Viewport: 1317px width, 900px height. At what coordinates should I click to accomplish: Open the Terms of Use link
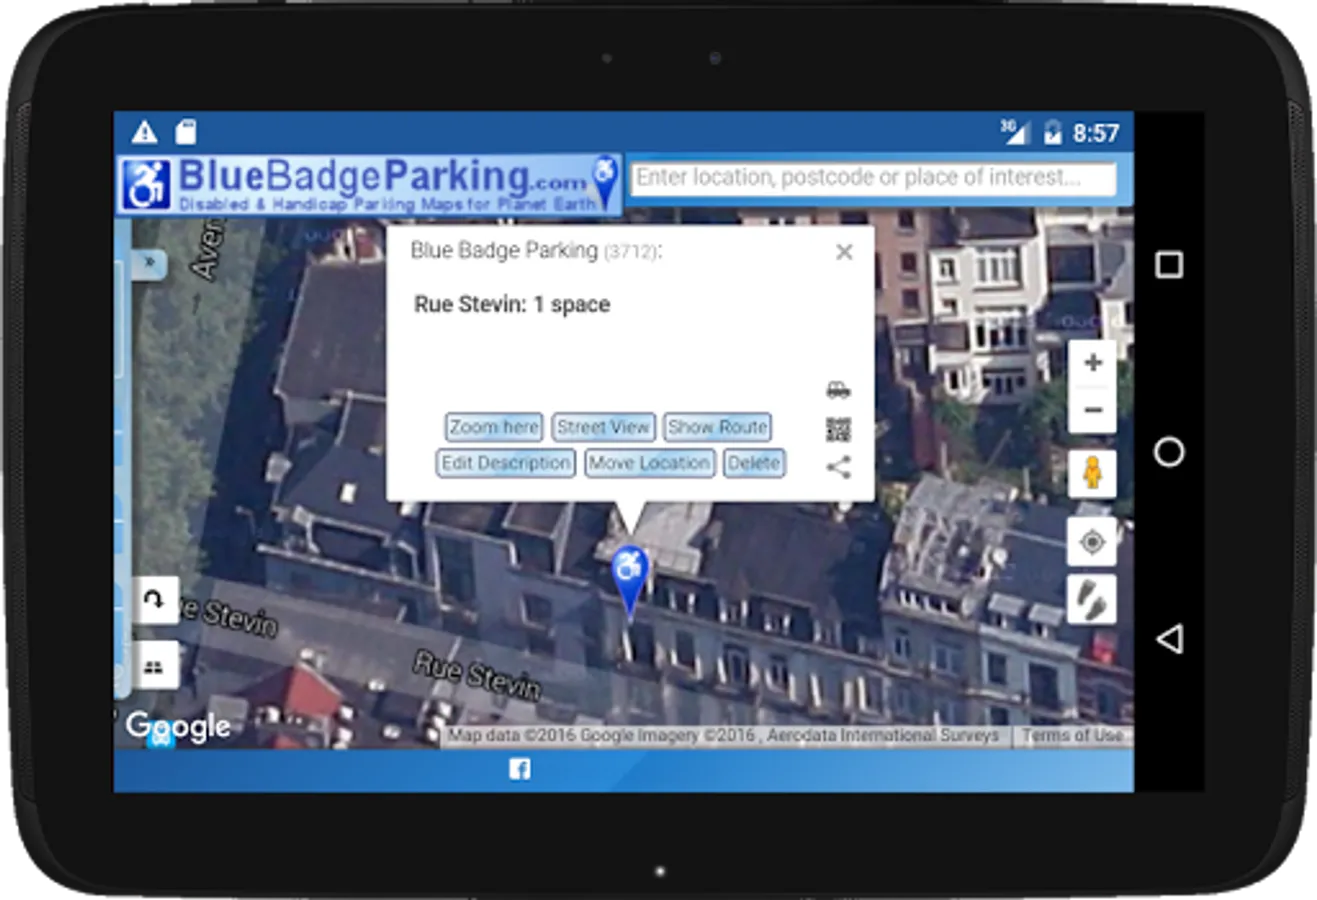[x=1072, y=736]
